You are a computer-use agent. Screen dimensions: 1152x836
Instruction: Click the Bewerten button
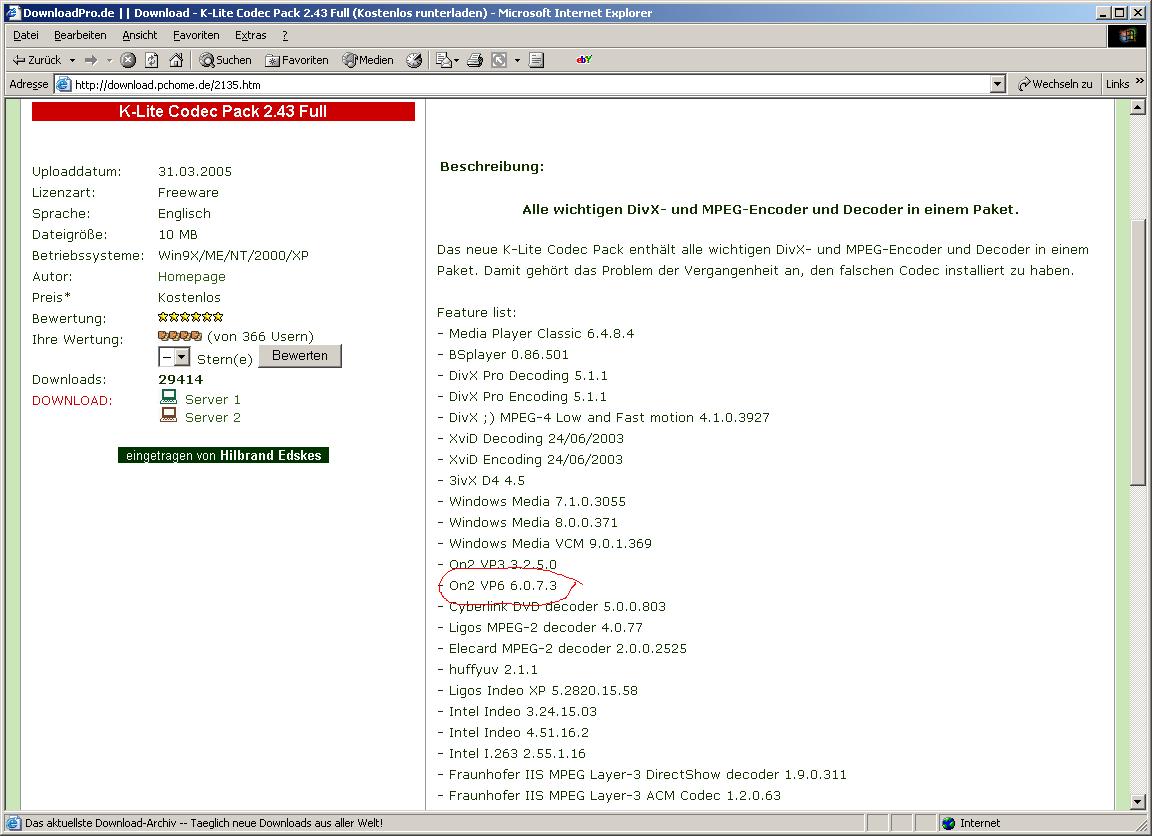point(300,356)
